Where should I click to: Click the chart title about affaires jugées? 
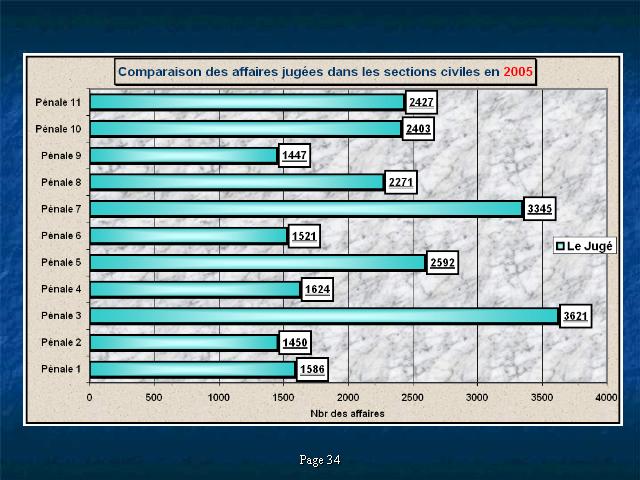[325, 72]
